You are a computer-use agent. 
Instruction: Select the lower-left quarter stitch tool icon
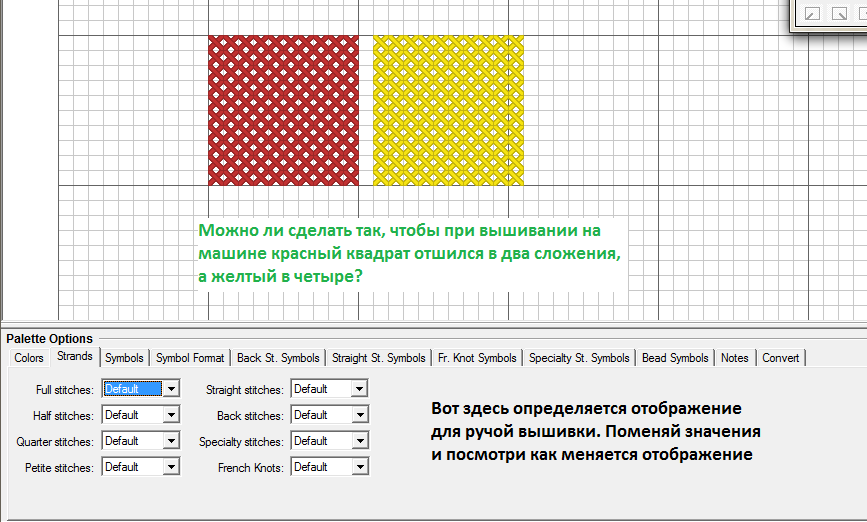tap(812, 13)
